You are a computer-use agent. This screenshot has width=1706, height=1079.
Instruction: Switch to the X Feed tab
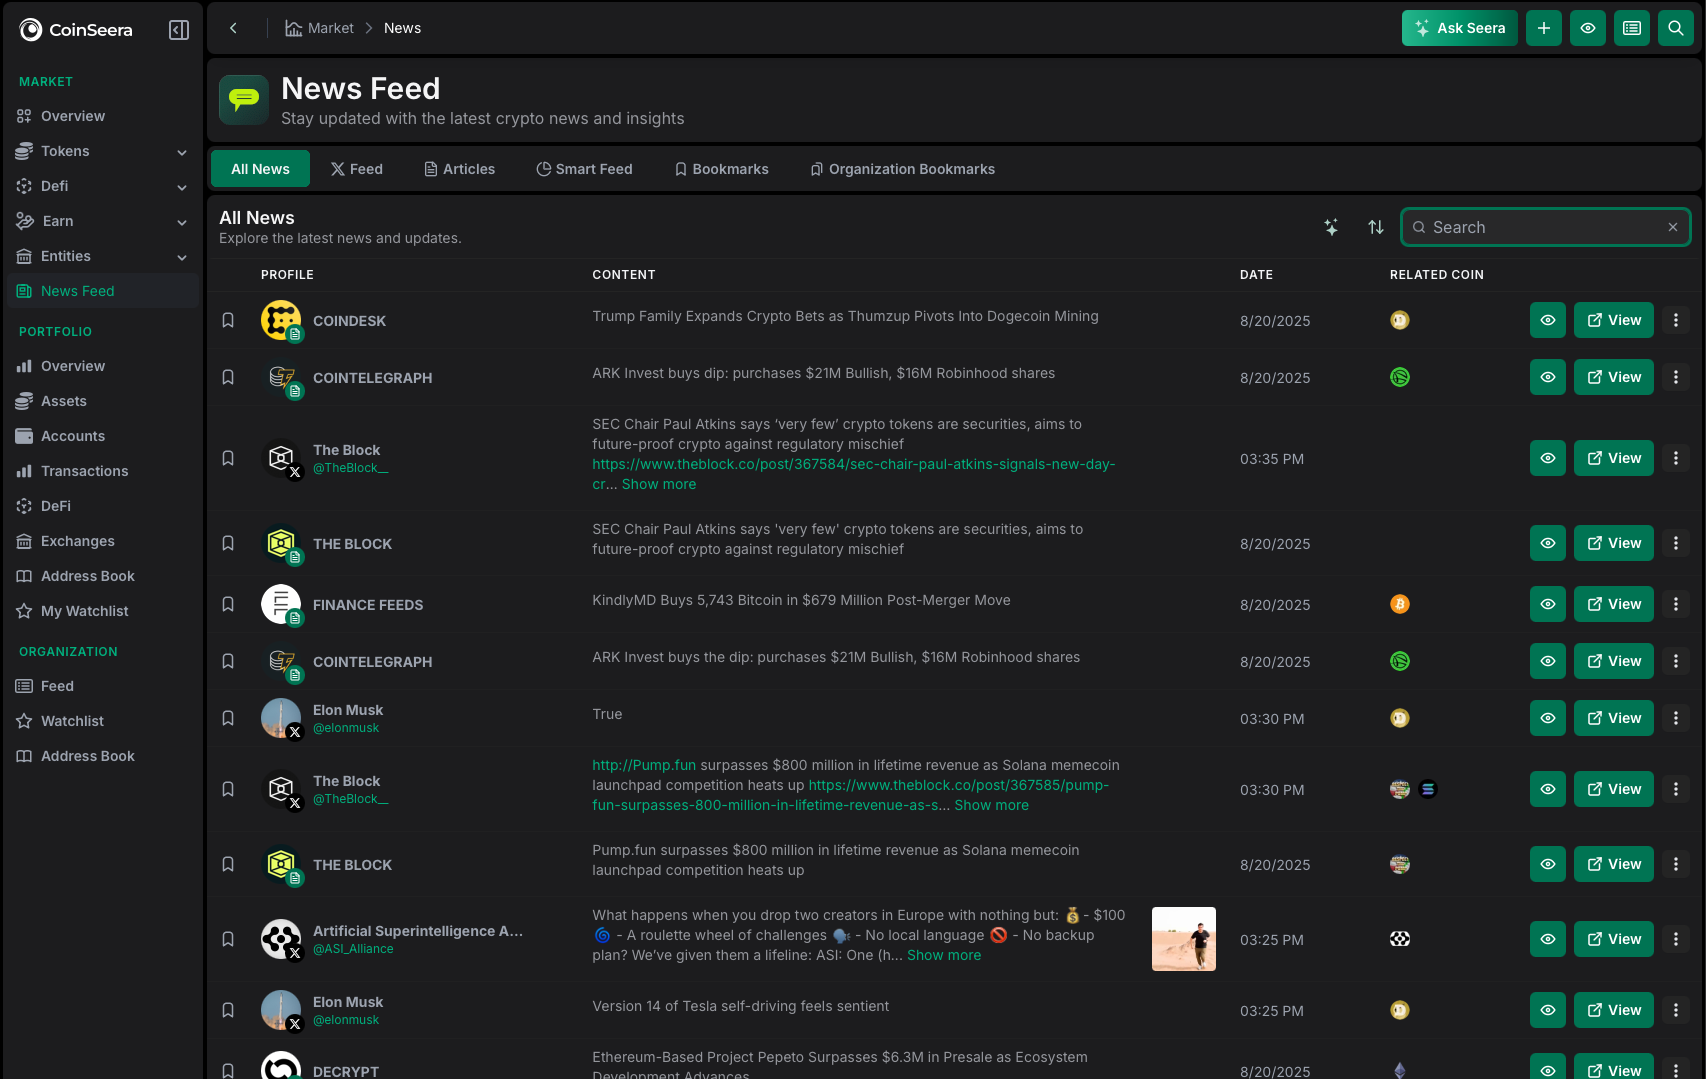coord(357,169)
